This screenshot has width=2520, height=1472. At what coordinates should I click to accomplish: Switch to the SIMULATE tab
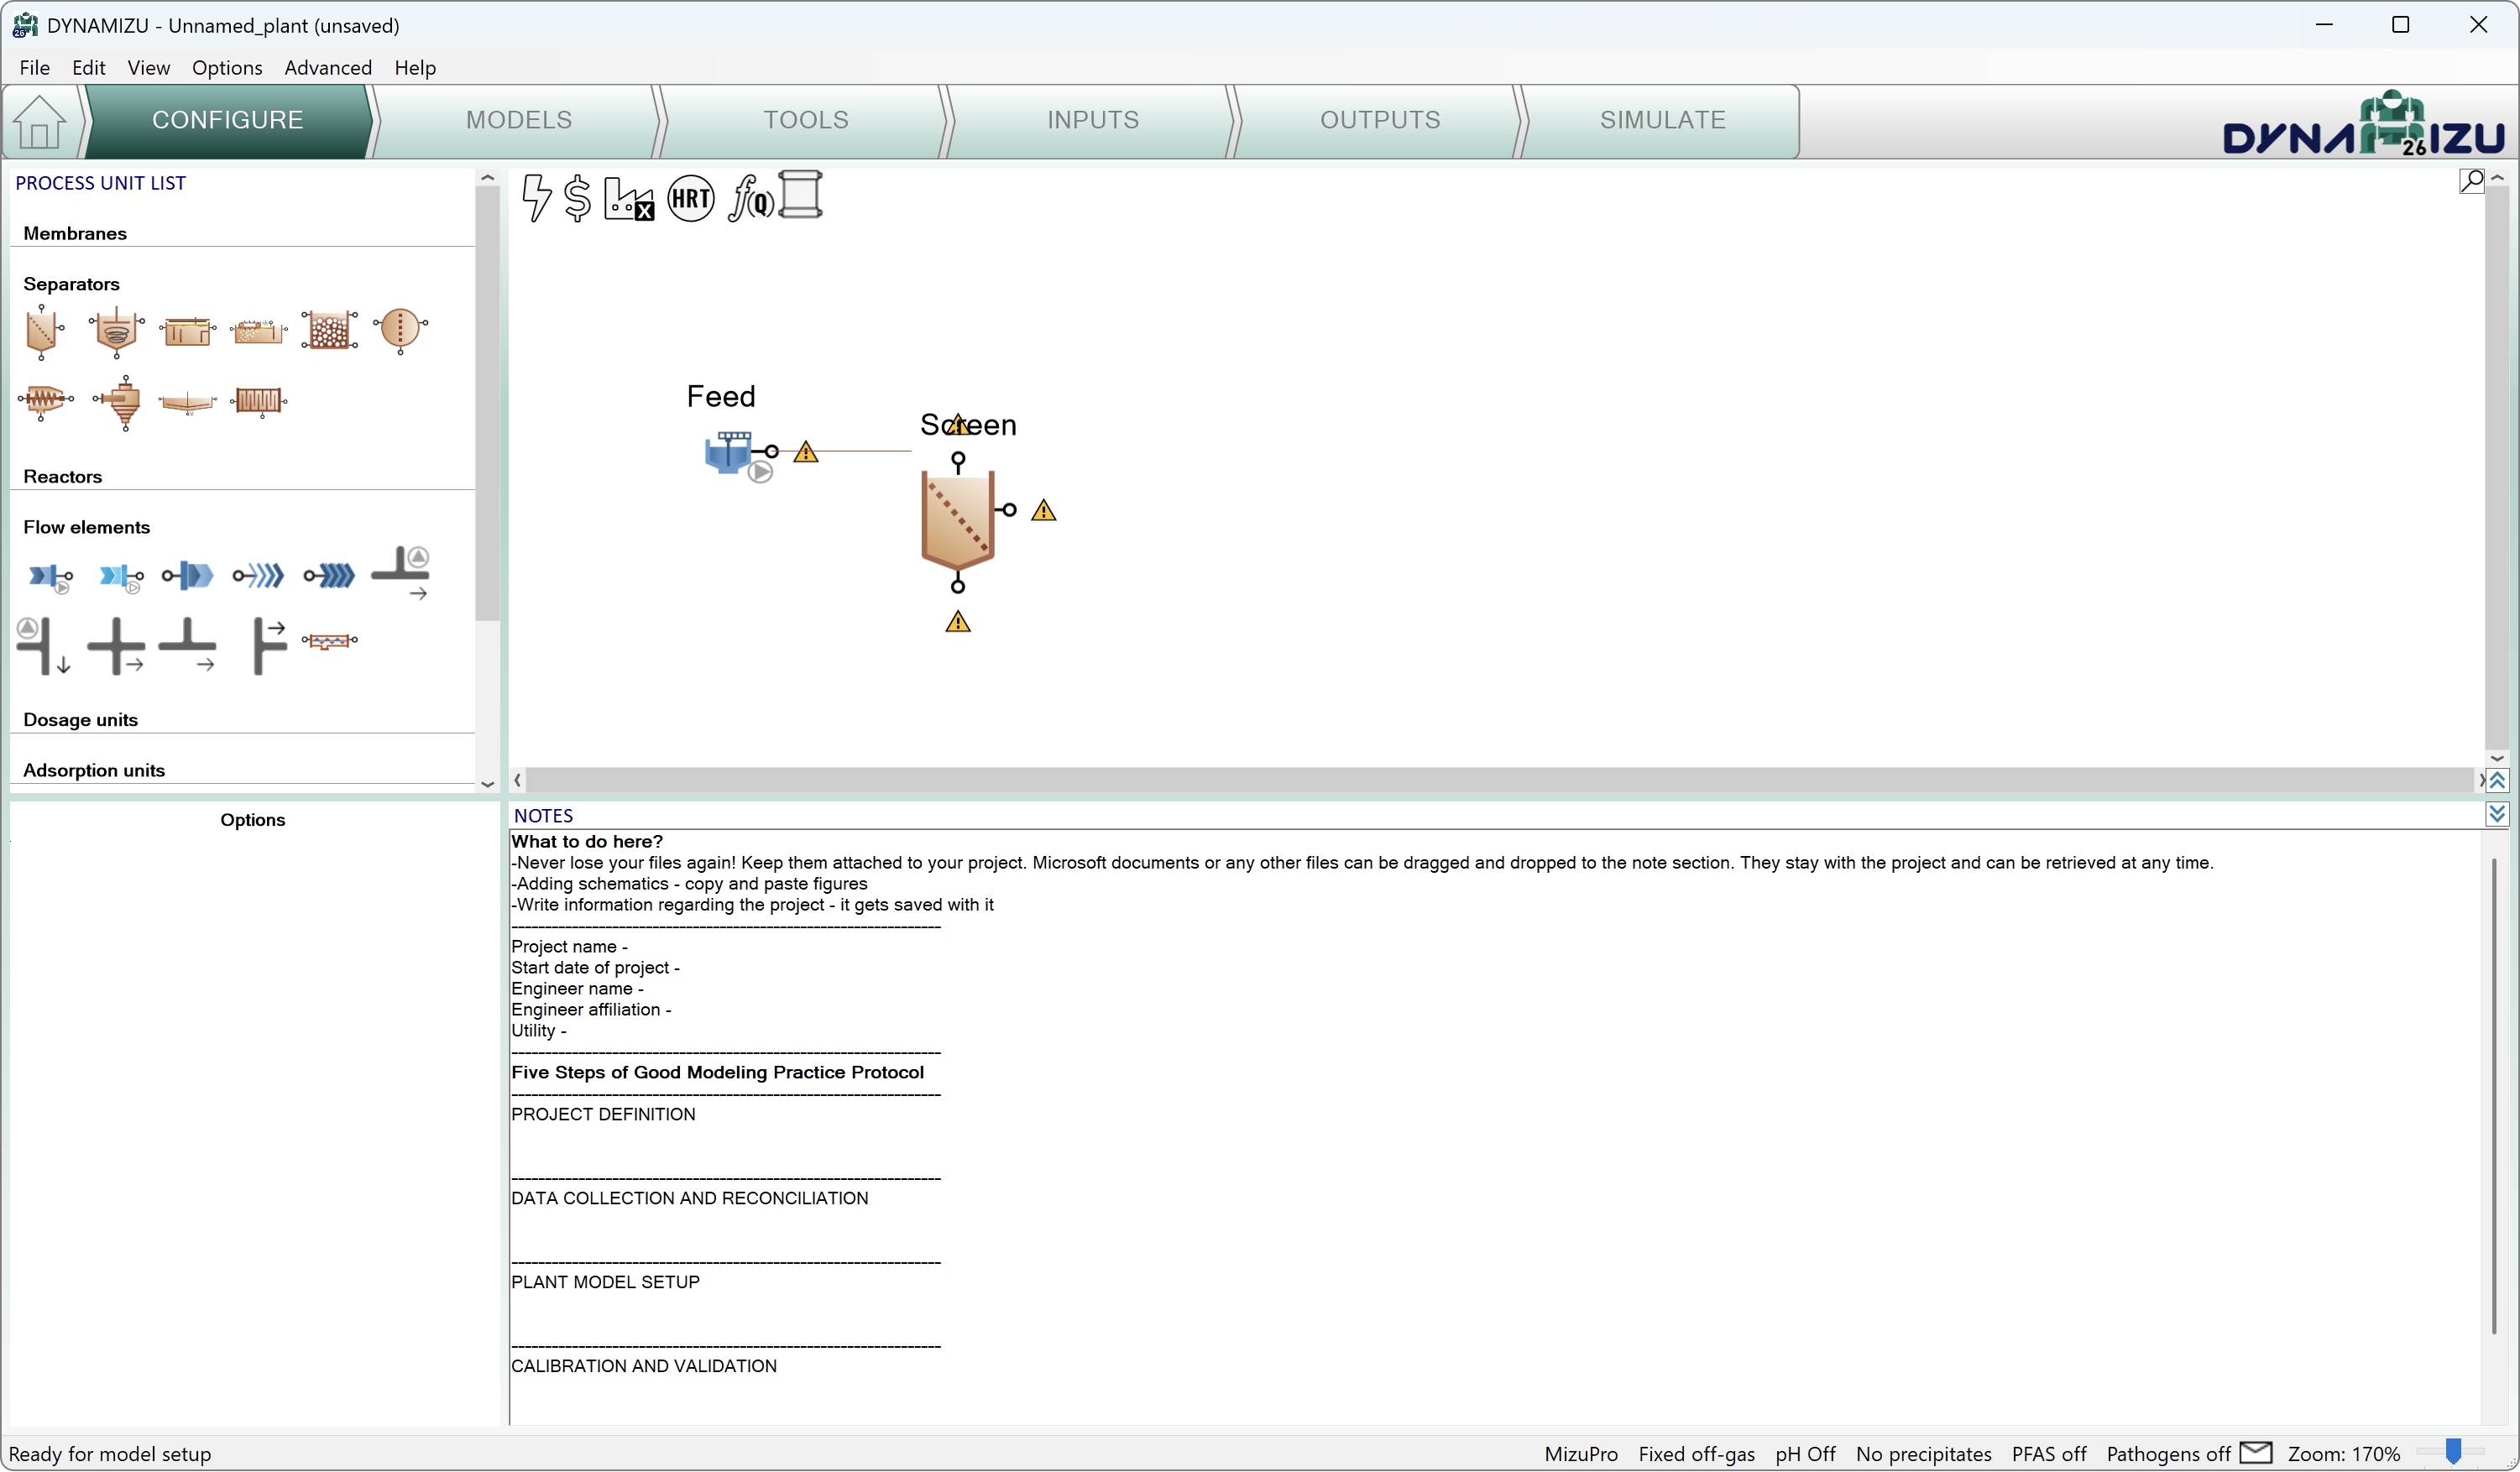[1661, 120]
